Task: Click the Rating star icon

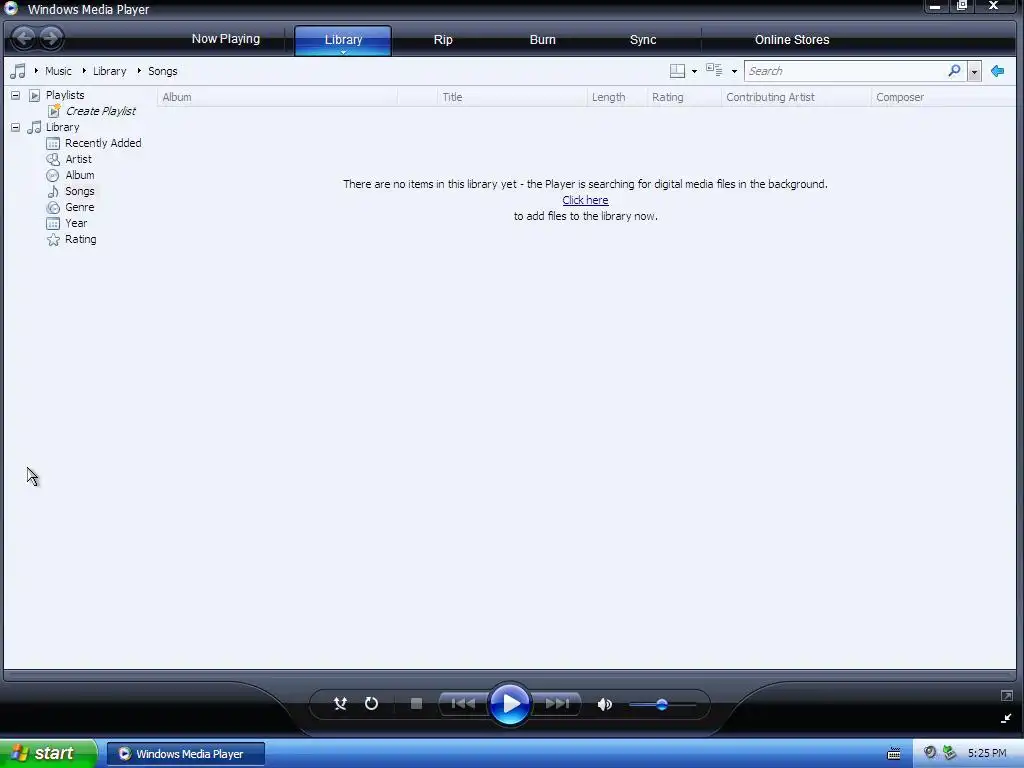Action: pos(53,240)
